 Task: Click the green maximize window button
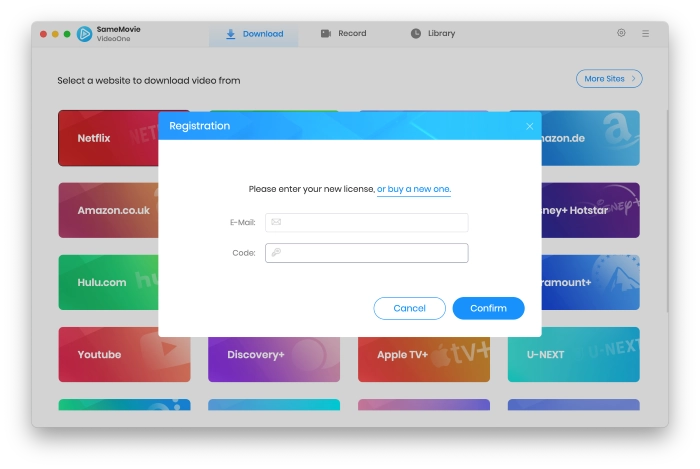(x=67, y=34)
